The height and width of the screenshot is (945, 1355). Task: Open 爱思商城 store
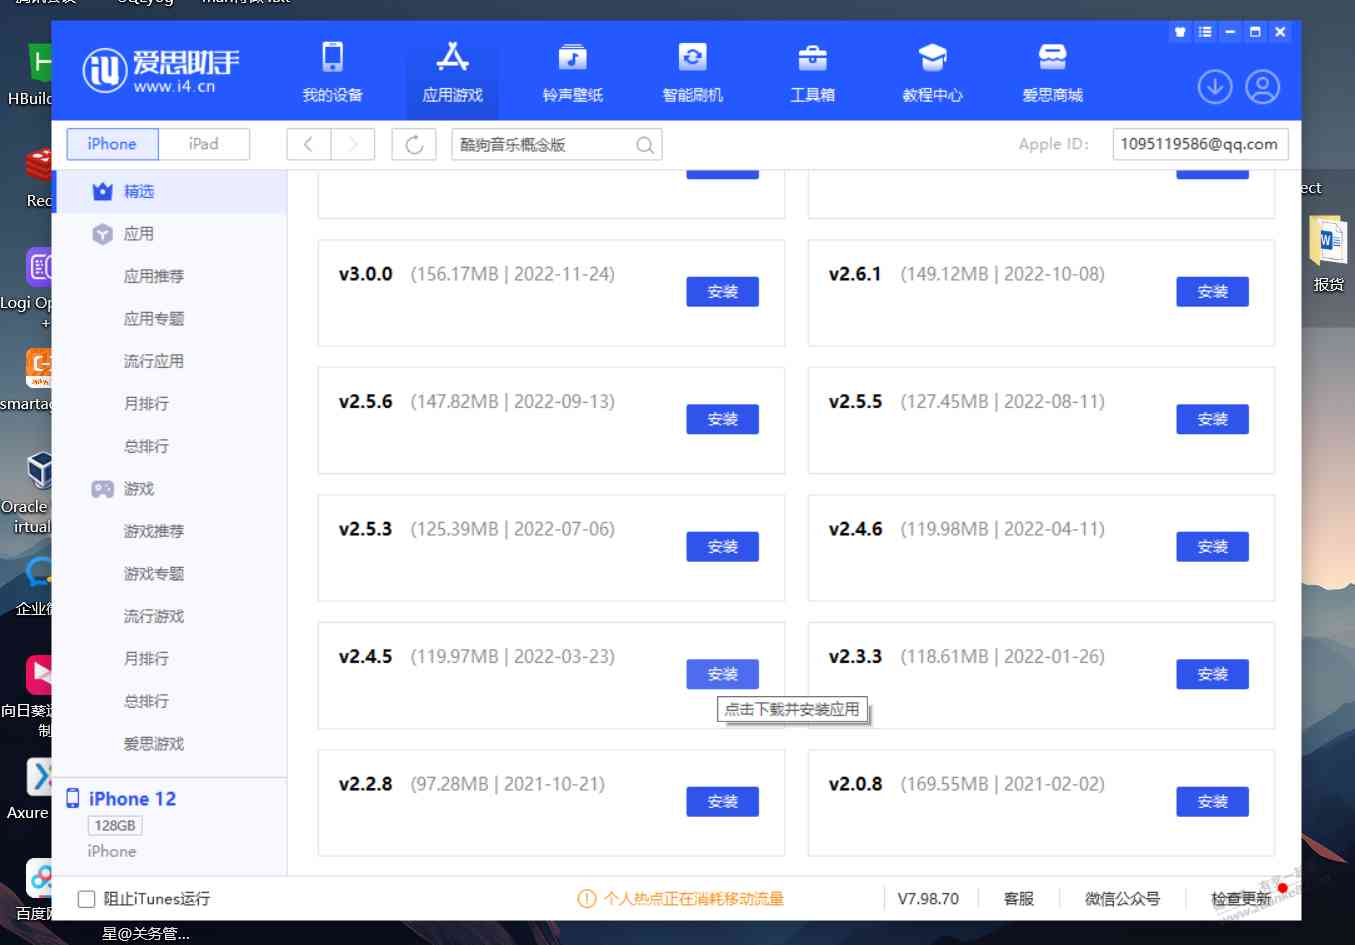click(1052, 72)
